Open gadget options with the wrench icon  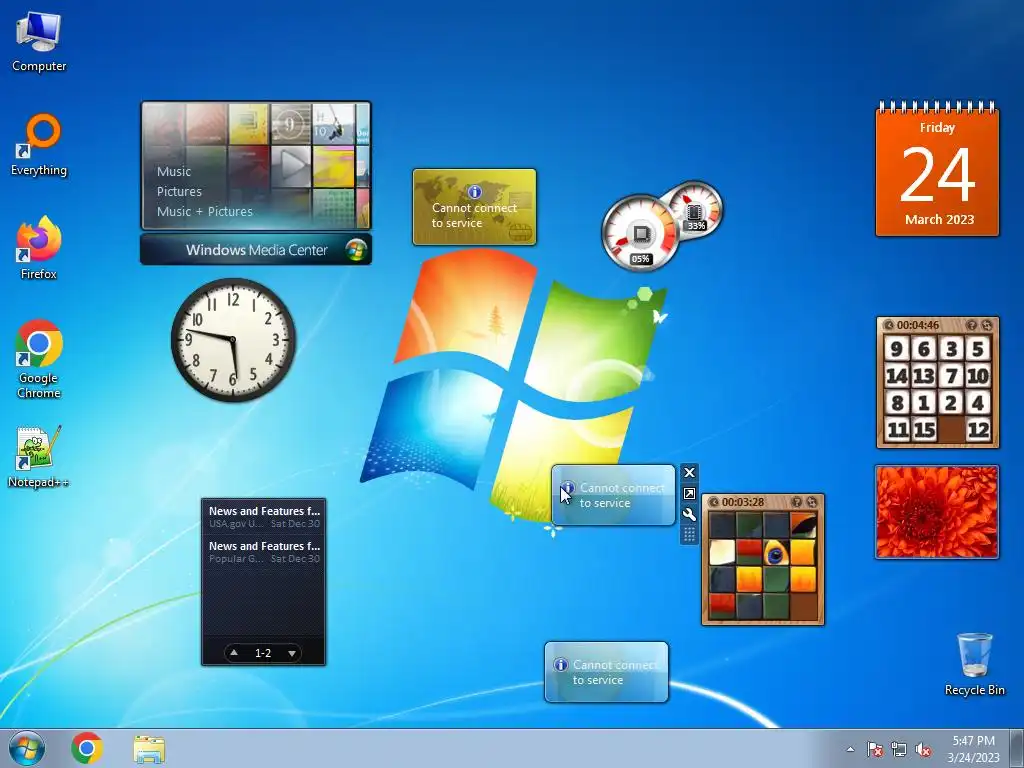click(x=689, y=515)
